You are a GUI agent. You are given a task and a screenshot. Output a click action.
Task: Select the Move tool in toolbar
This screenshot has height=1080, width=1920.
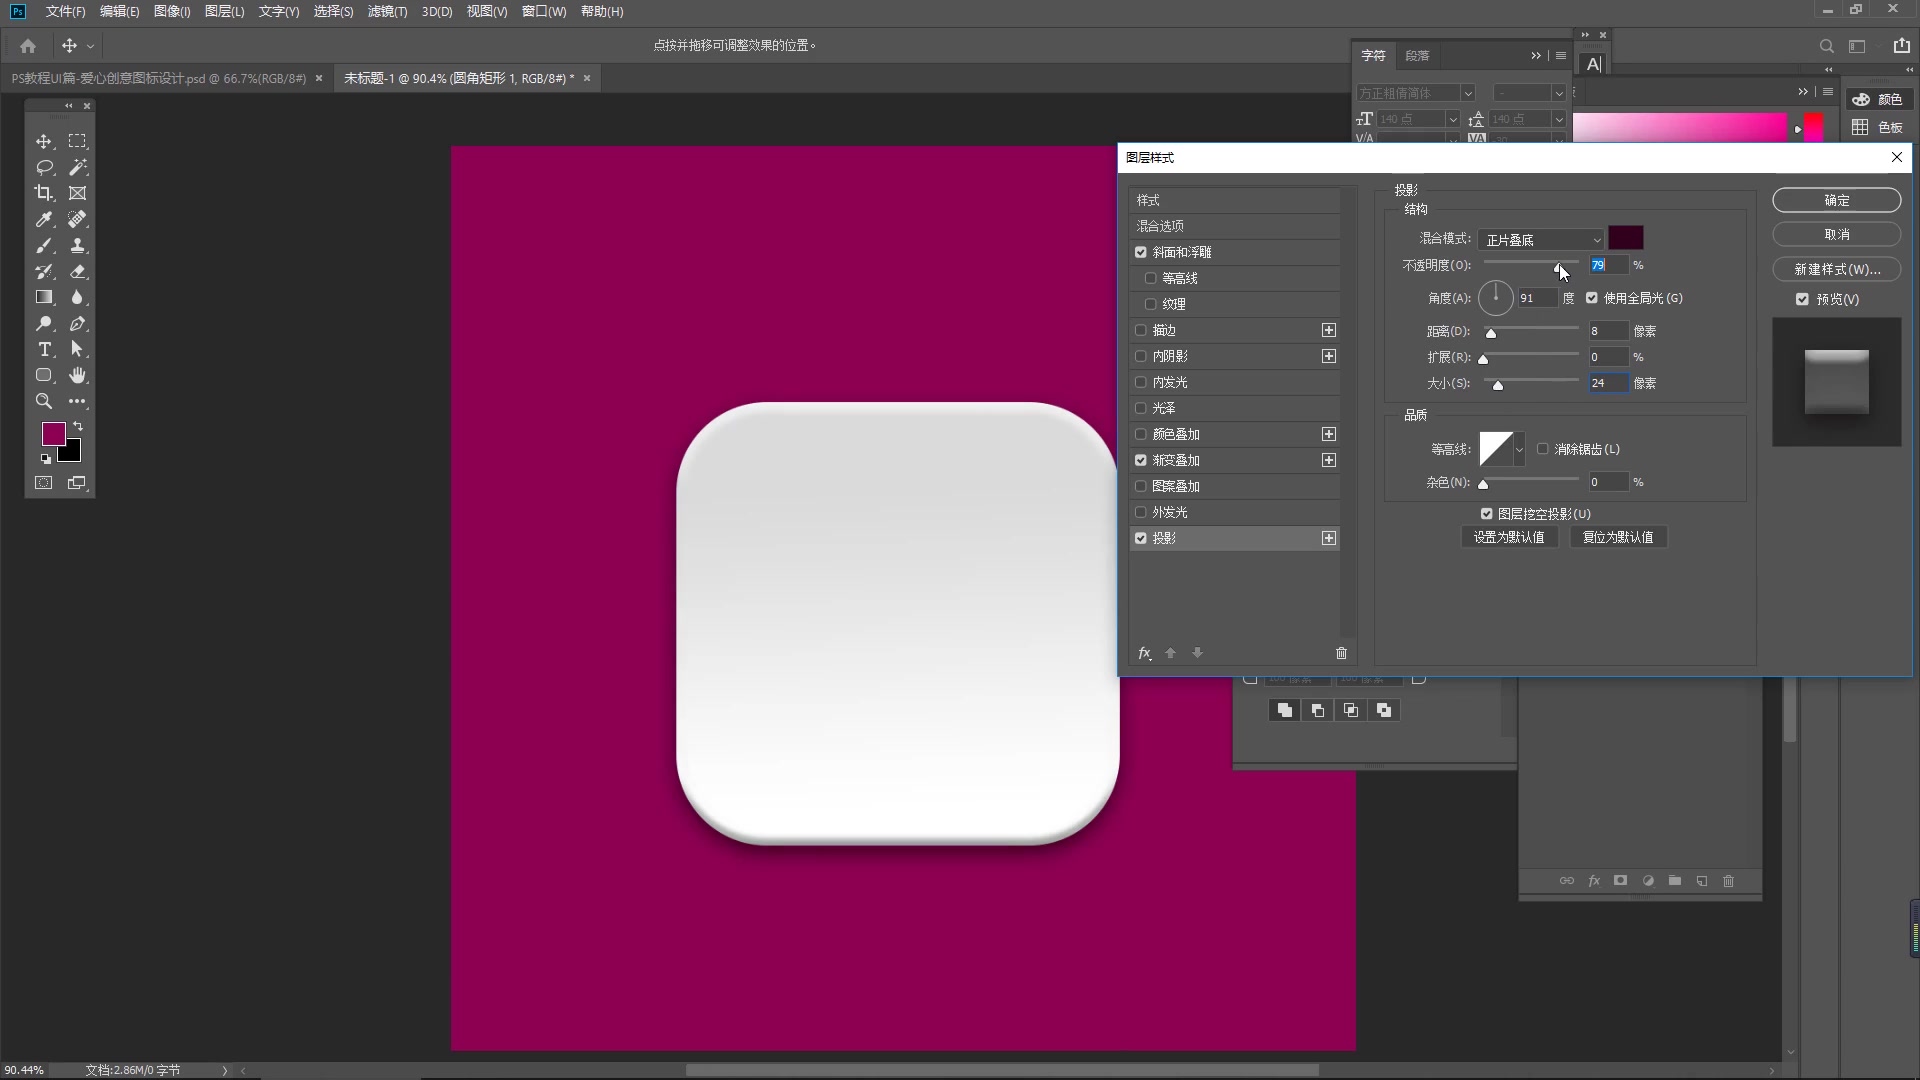click(x=44, y=141)
